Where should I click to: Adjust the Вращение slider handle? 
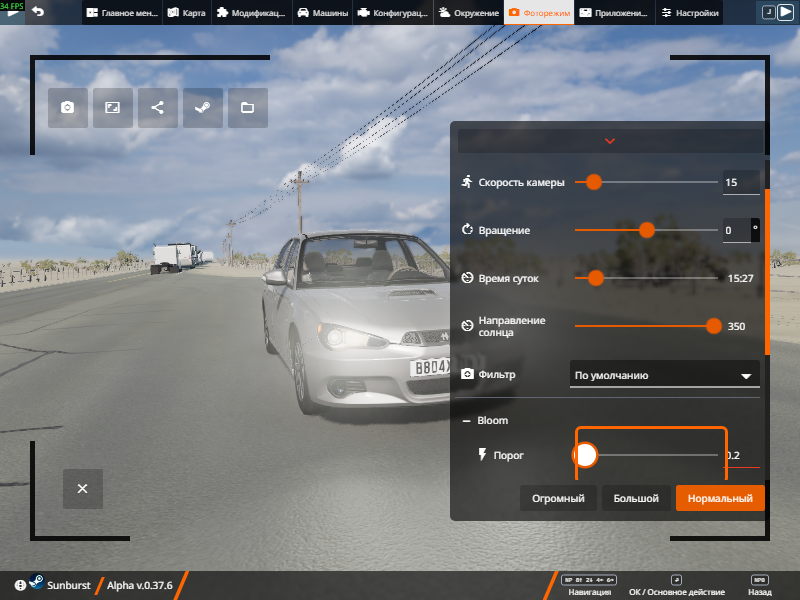point(647,230)
